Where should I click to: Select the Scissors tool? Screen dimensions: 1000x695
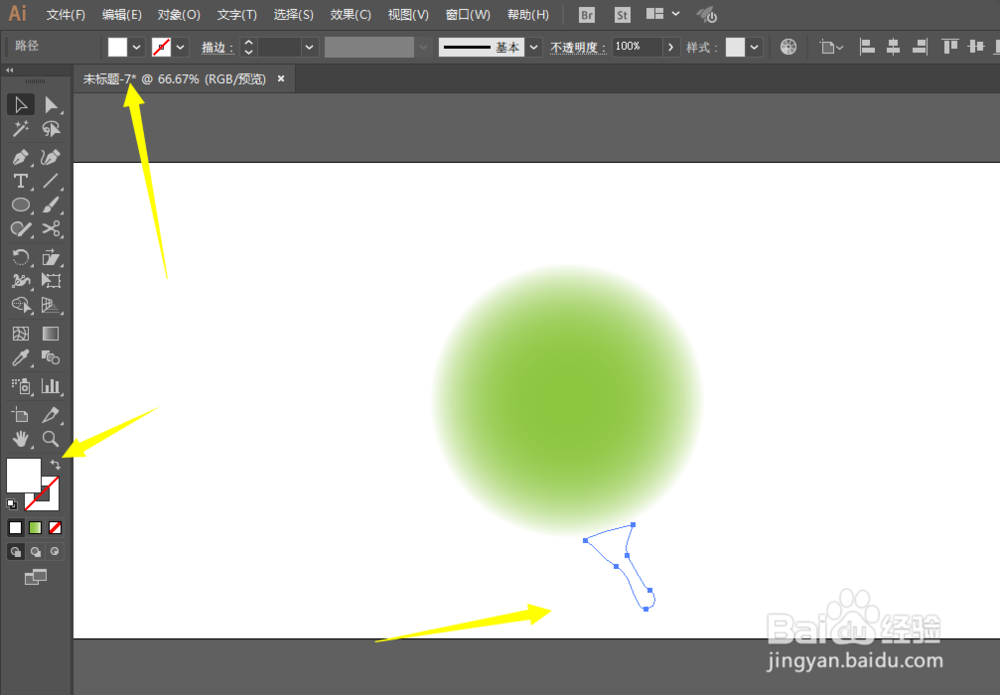click(51, 229)
